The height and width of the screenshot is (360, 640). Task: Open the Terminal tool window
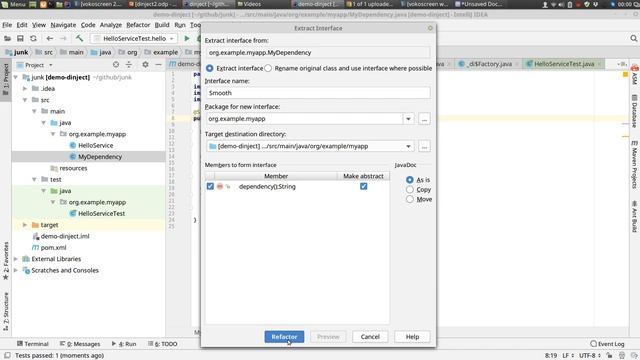click(x=33, y=344)
